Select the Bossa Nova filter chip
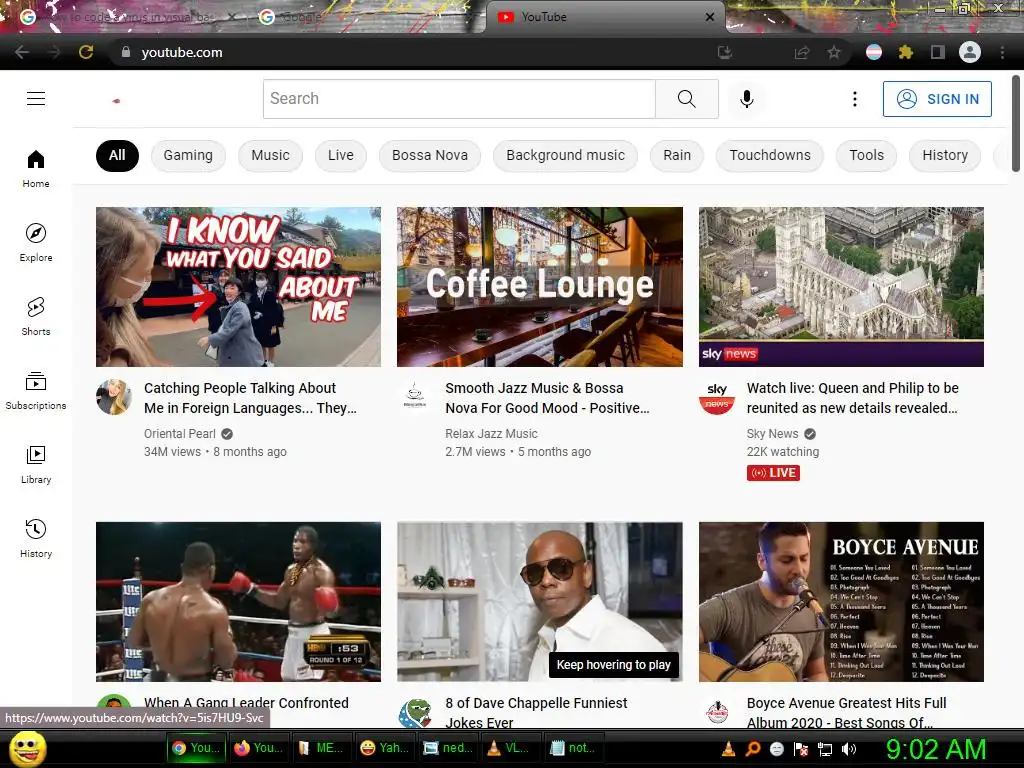The image size is (1024, 768). [x=430, y=155]
